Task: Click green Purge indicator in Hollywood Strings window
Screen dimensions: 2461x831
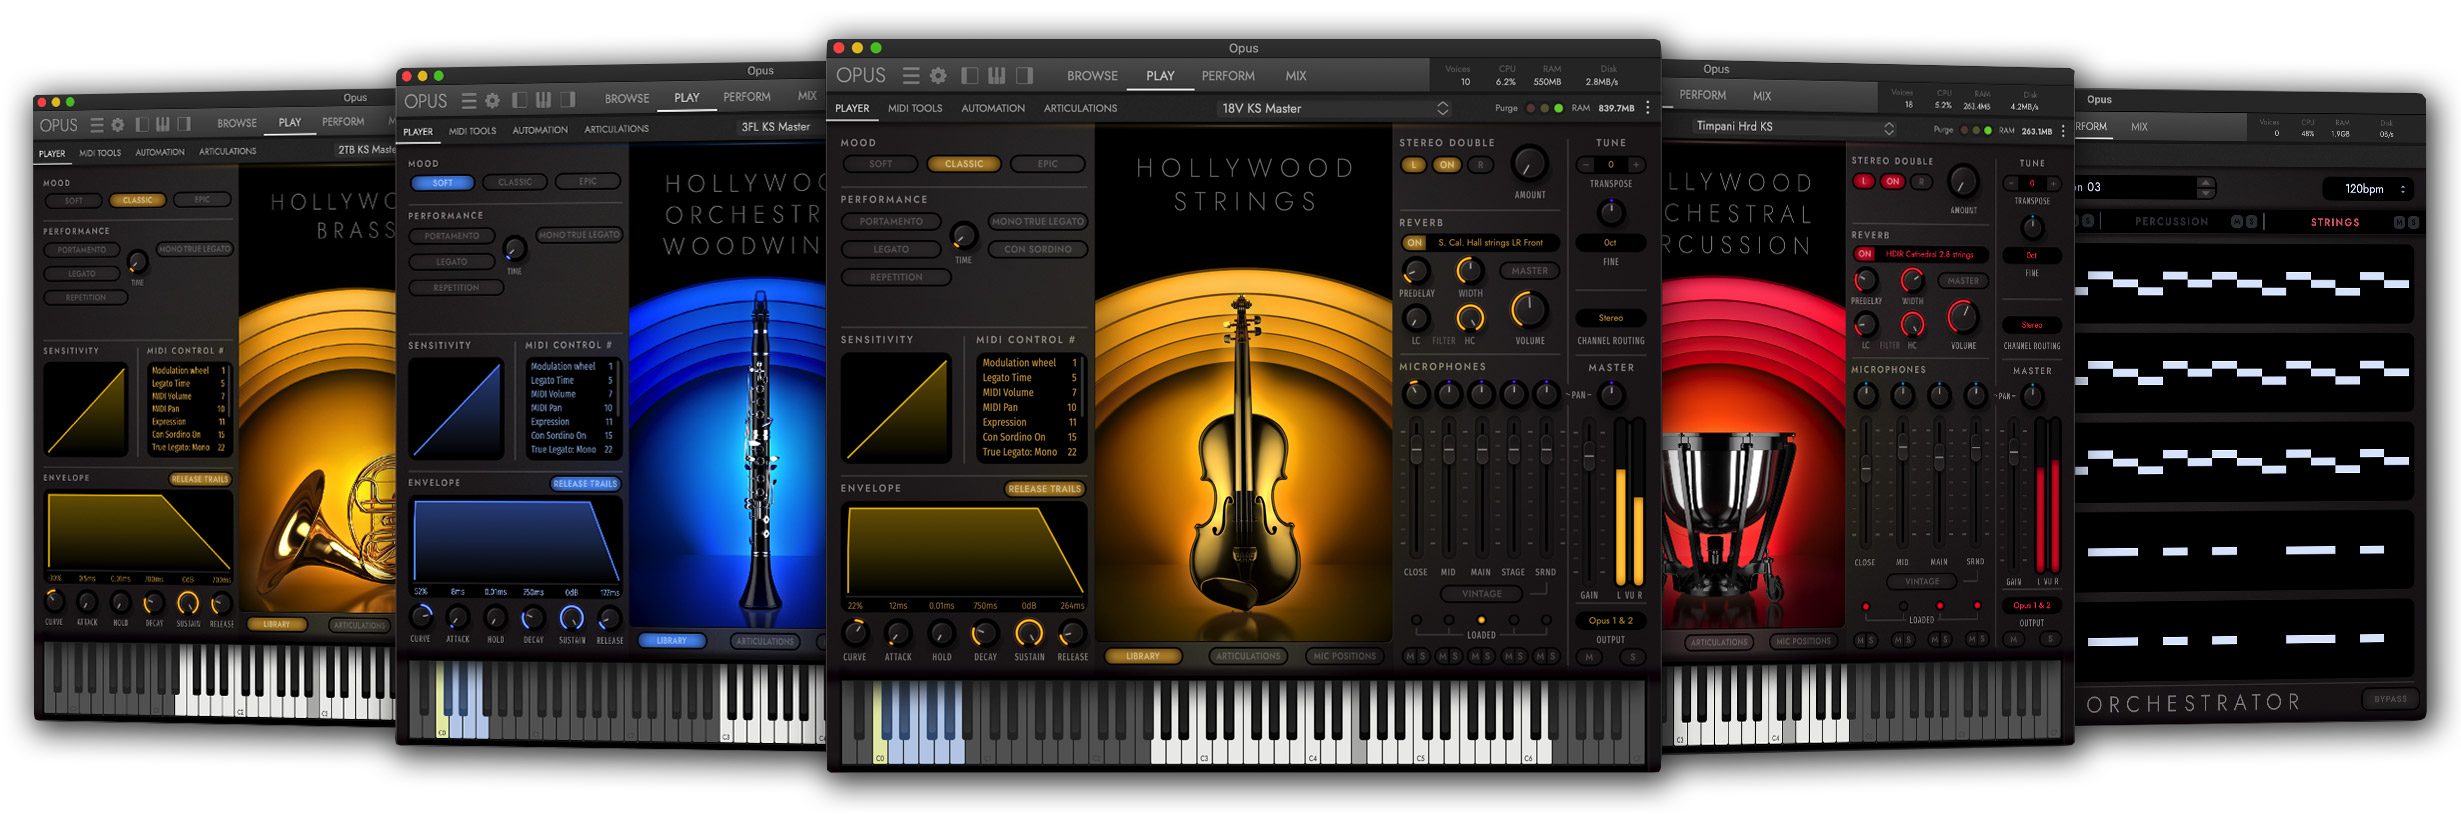Action: 1558,108
